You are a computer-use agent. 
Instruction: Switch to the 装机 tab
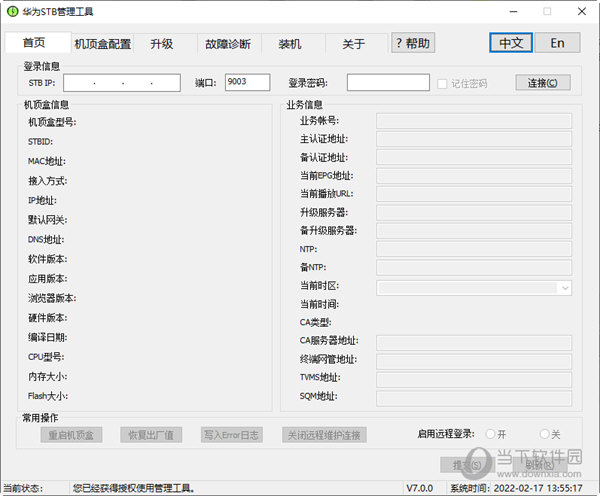click(290, 44)
